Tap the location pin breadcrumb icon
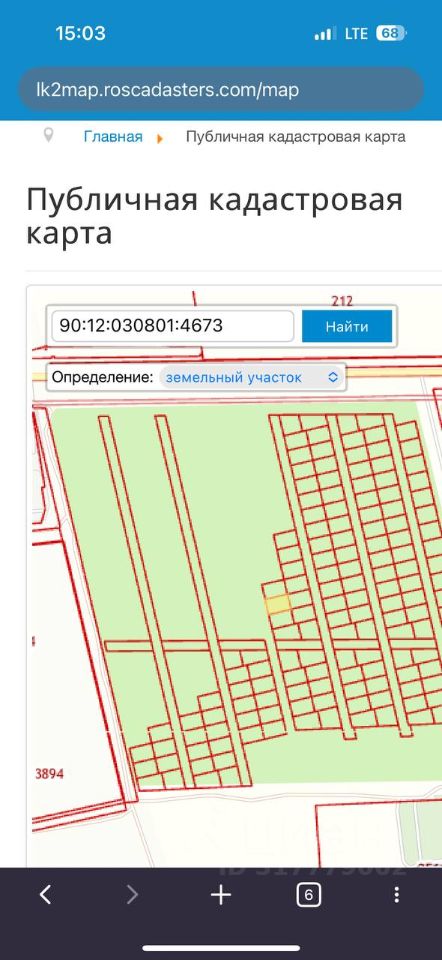The width and height of the screenshot is (442, 960). point(48,135)
